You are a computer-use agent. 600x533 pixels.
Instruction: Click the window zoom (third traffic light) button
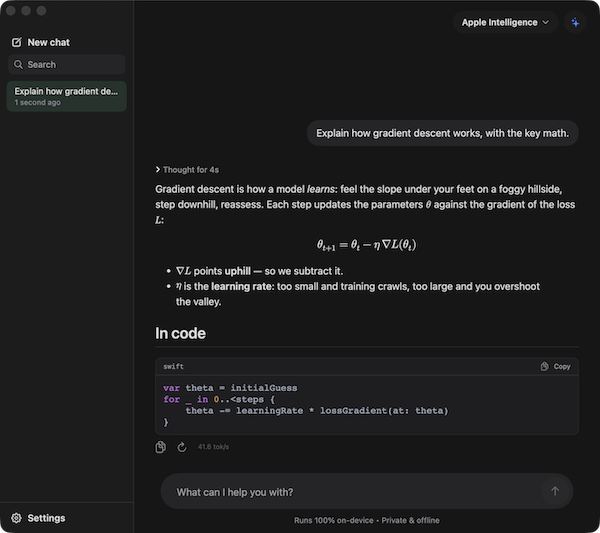(41, 10)
